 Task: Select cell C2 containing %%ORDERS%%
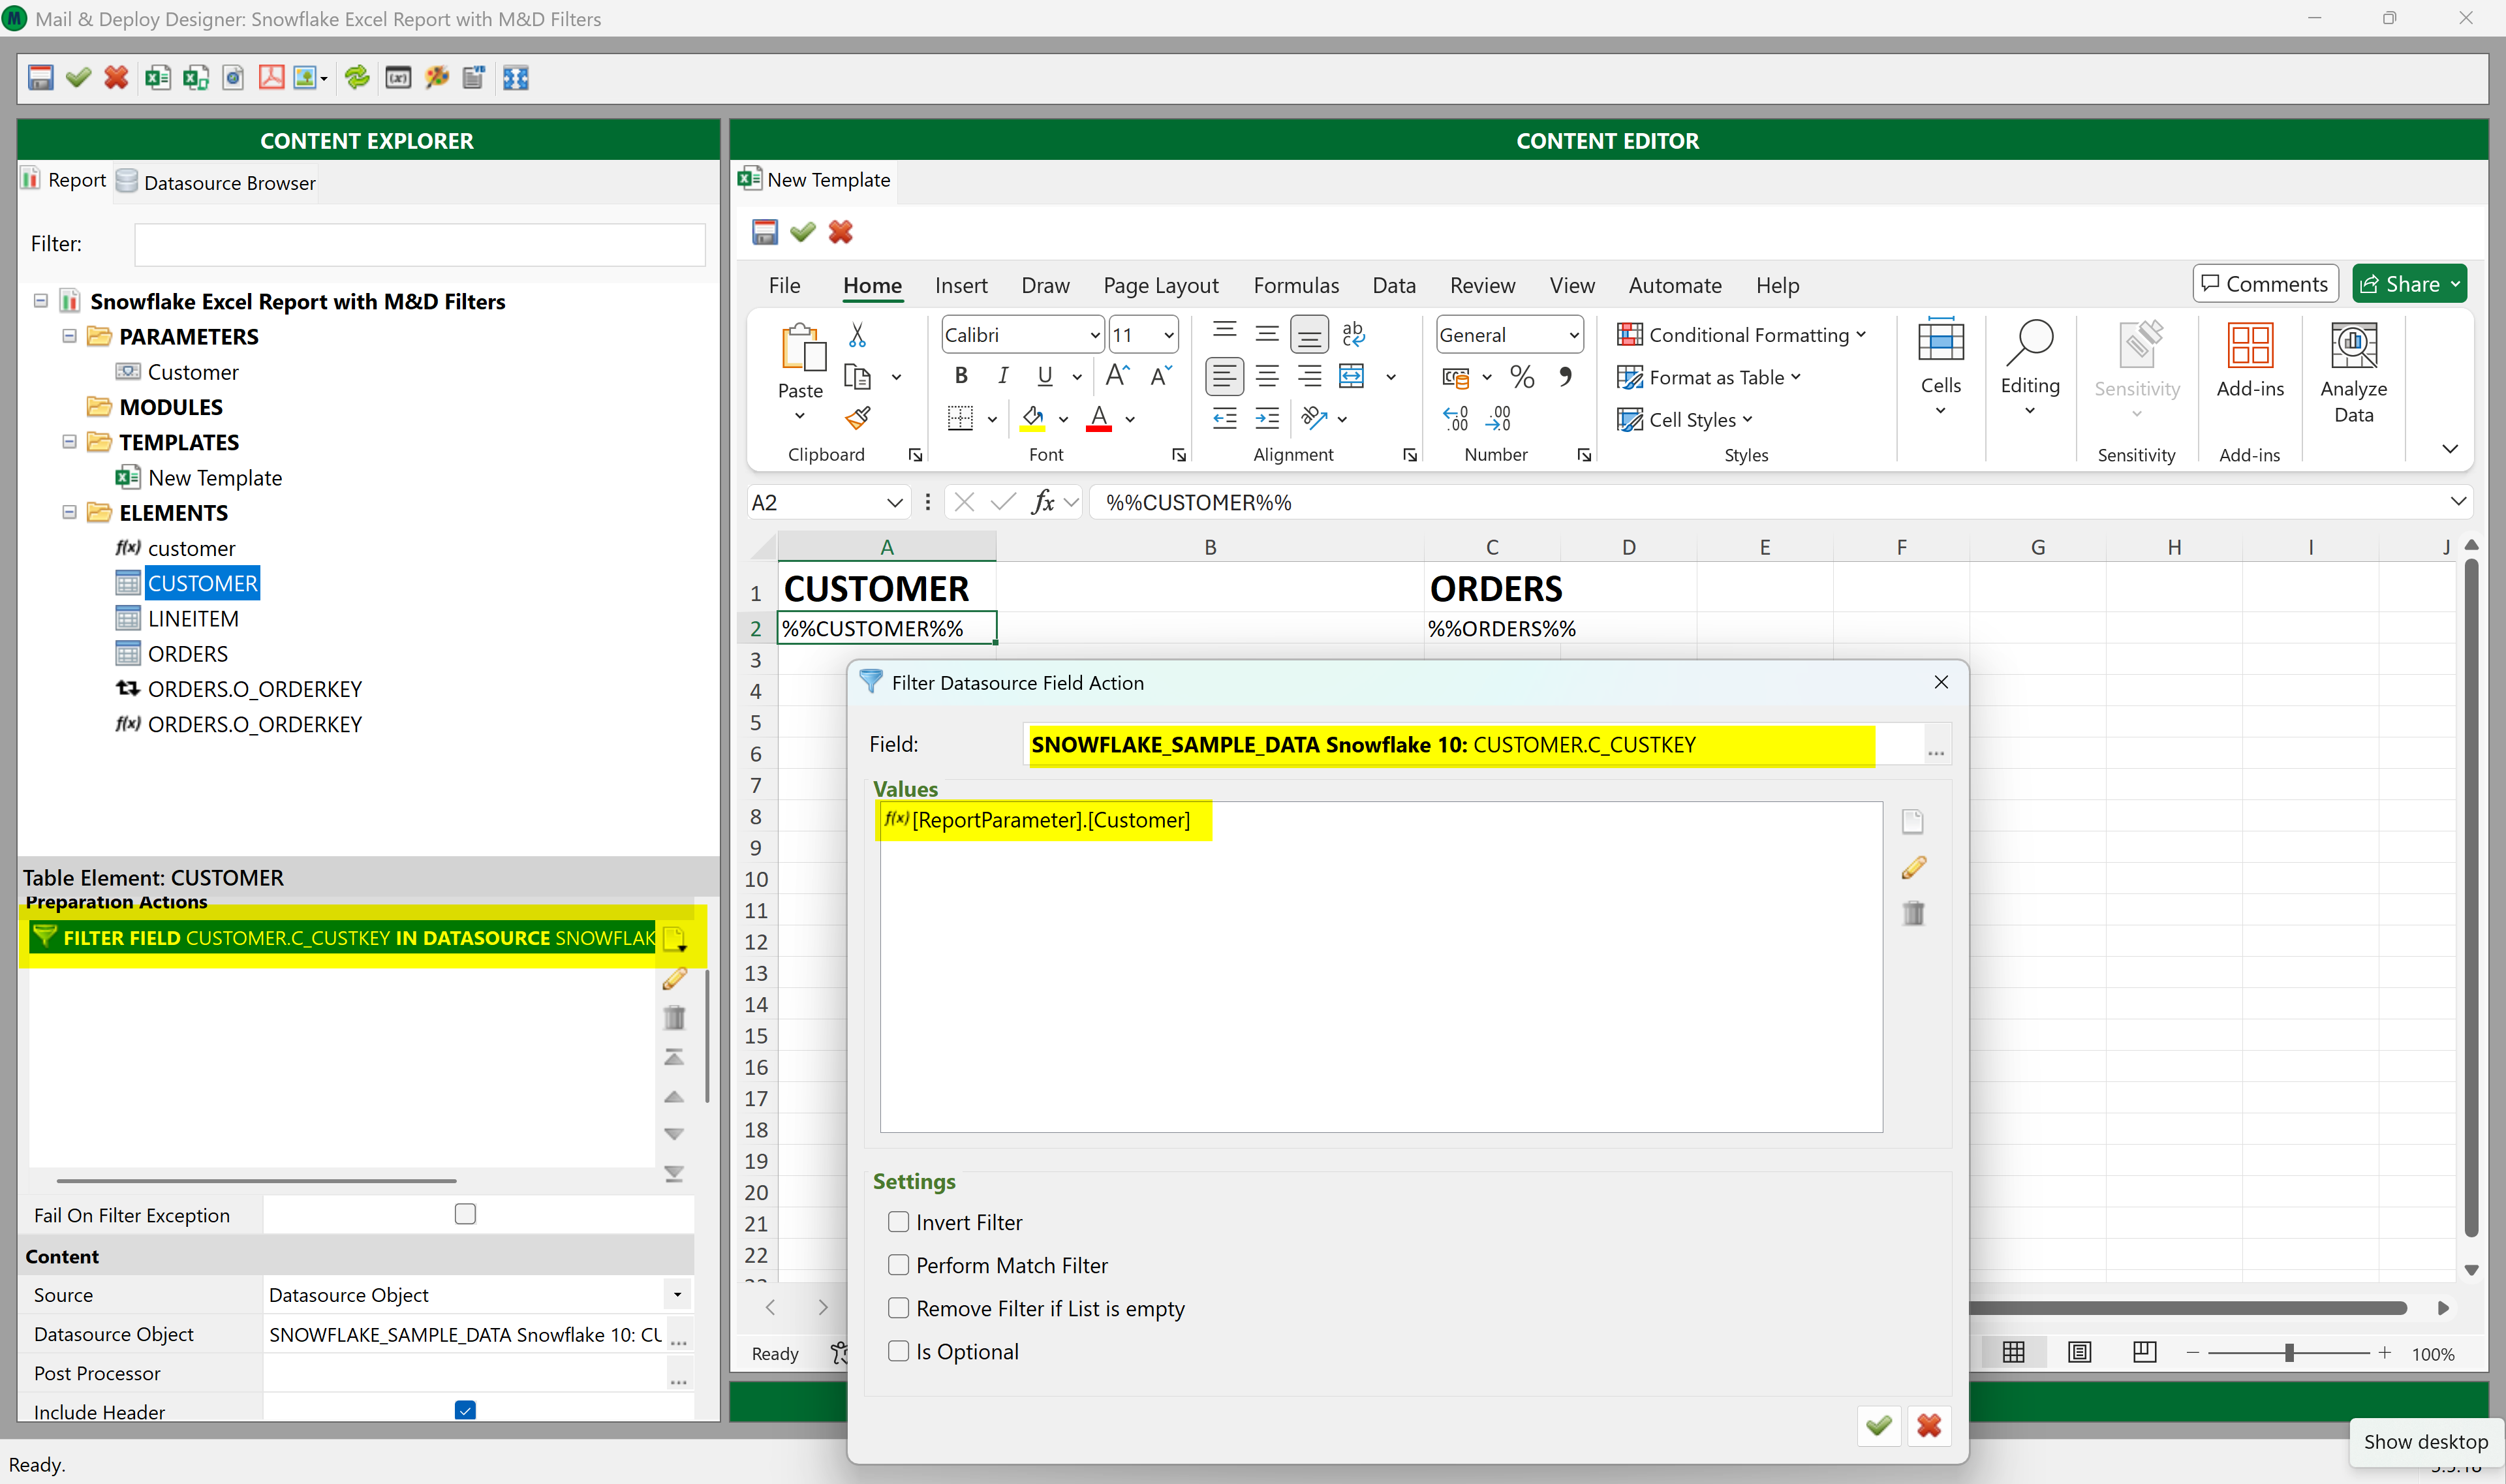[x=1492, y=628]
